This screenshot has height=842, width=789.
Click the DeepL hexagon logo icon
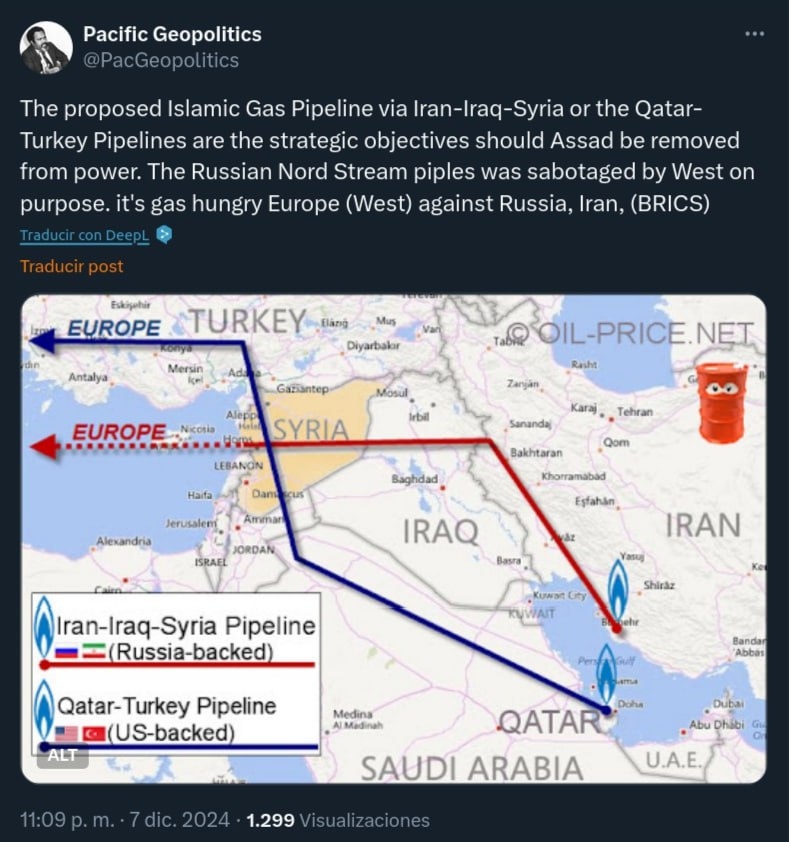click(164, 235)
